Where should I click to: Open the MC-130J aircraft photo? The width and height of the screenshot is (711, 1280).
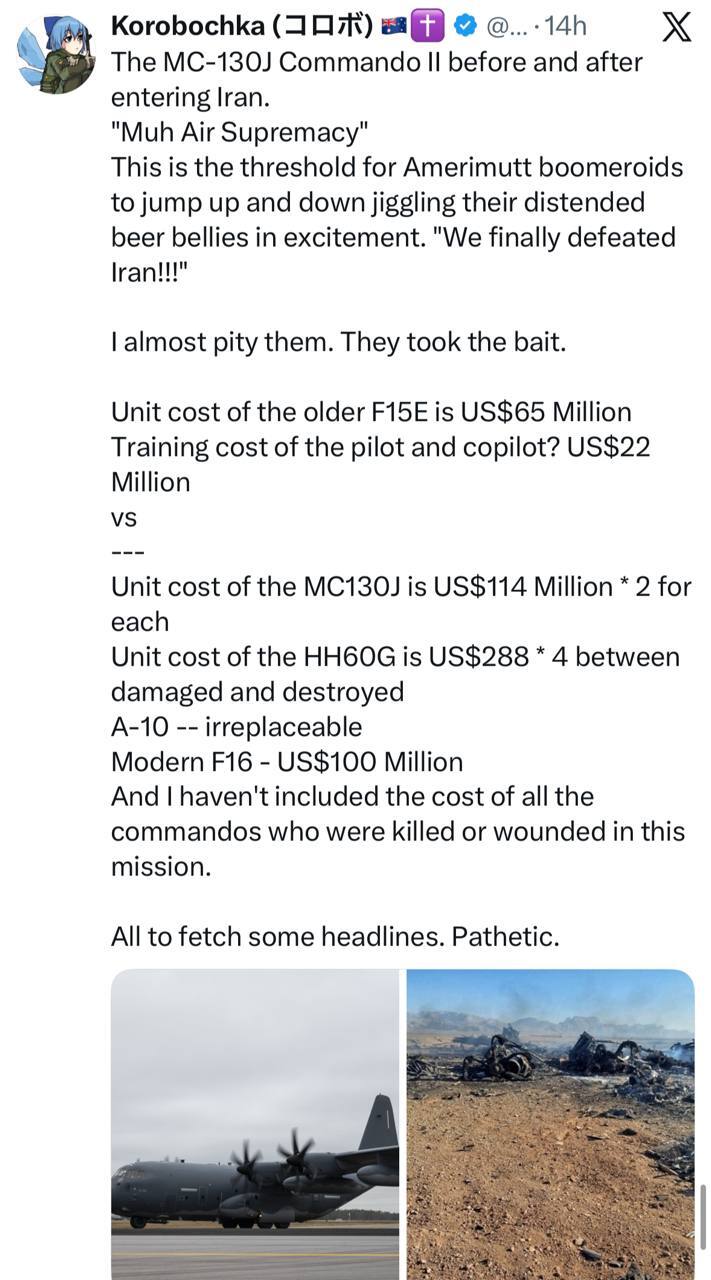click(x=254, y=1123)
